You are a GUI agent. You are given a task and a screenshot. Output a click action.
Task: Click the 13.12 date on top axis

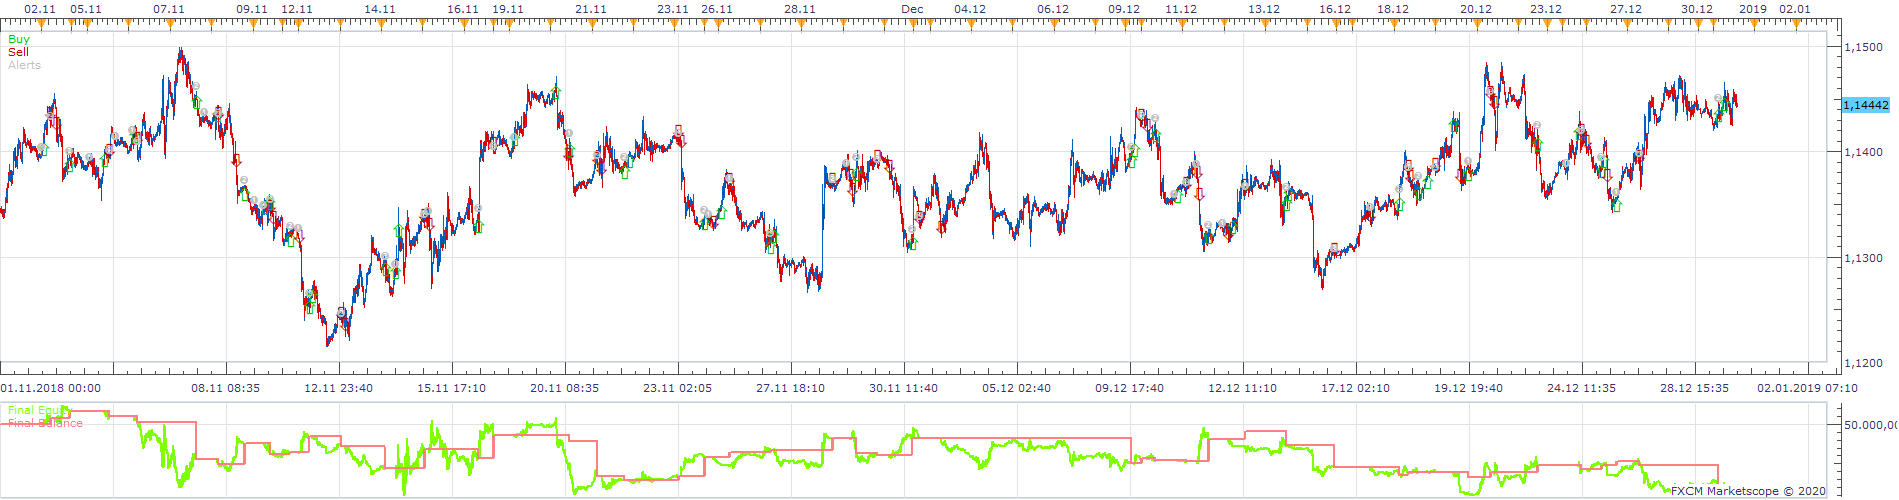point(1264,9)
